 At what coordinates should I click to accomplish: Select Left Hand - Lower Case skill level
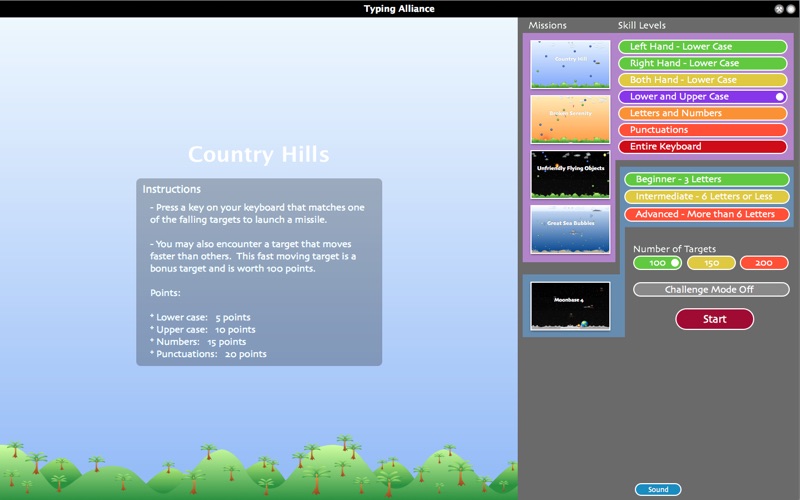pos(703,46)
